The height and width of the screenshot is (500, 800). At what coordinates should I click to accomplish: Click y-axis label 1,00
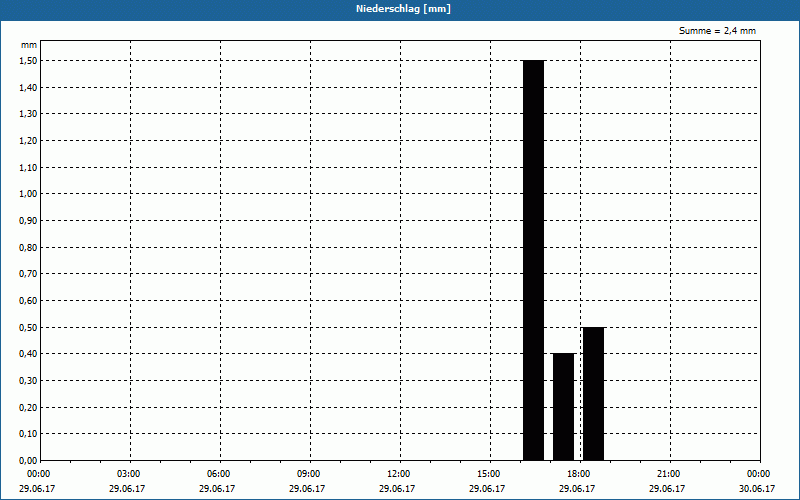28,194
